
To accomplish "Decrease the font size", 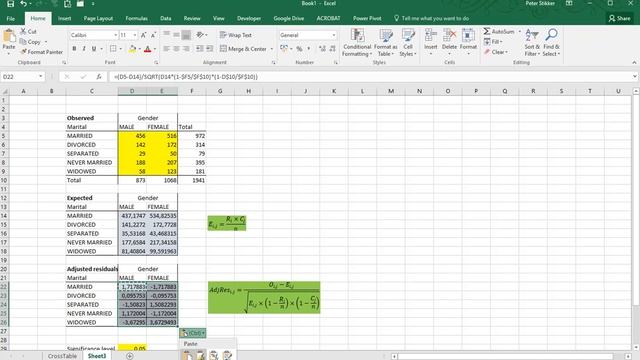I will [x=153, y=35].
